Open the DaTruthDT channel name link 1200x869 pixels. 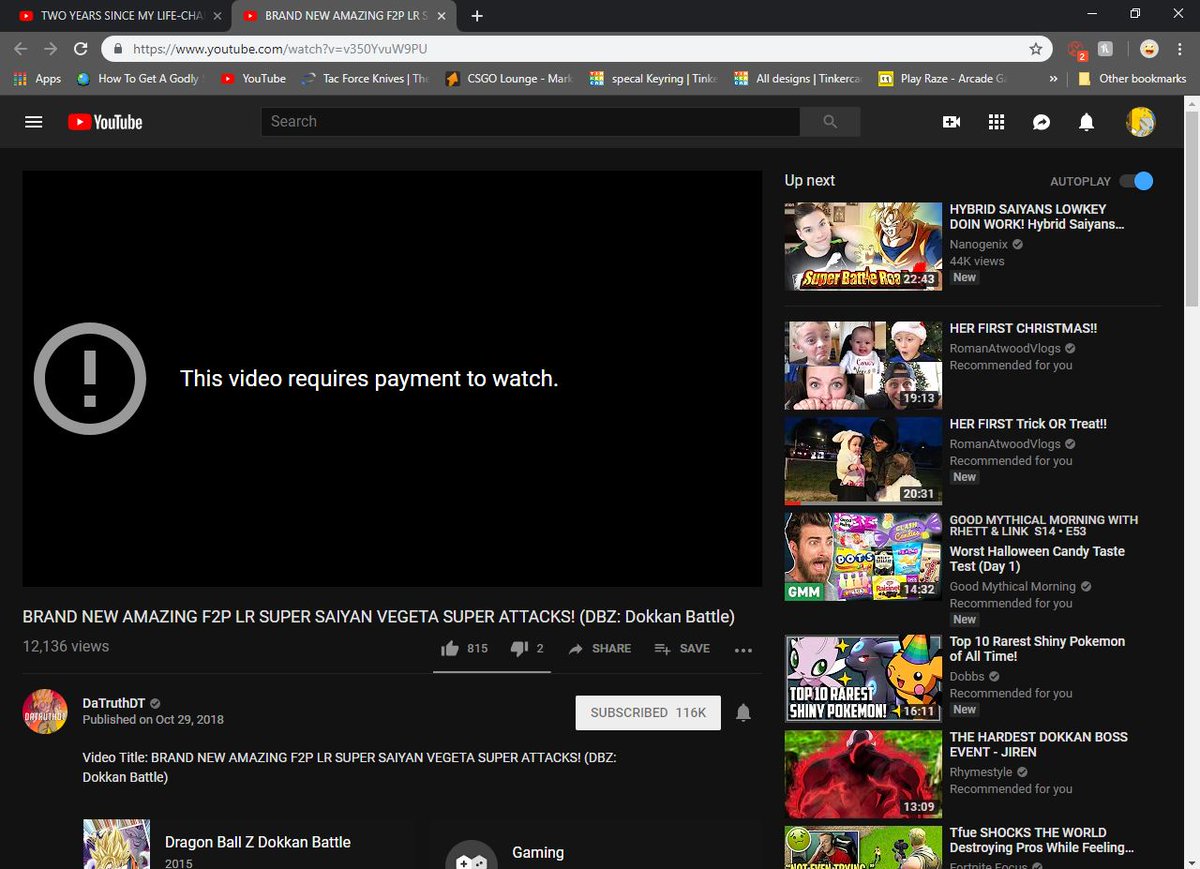(115, 703)
